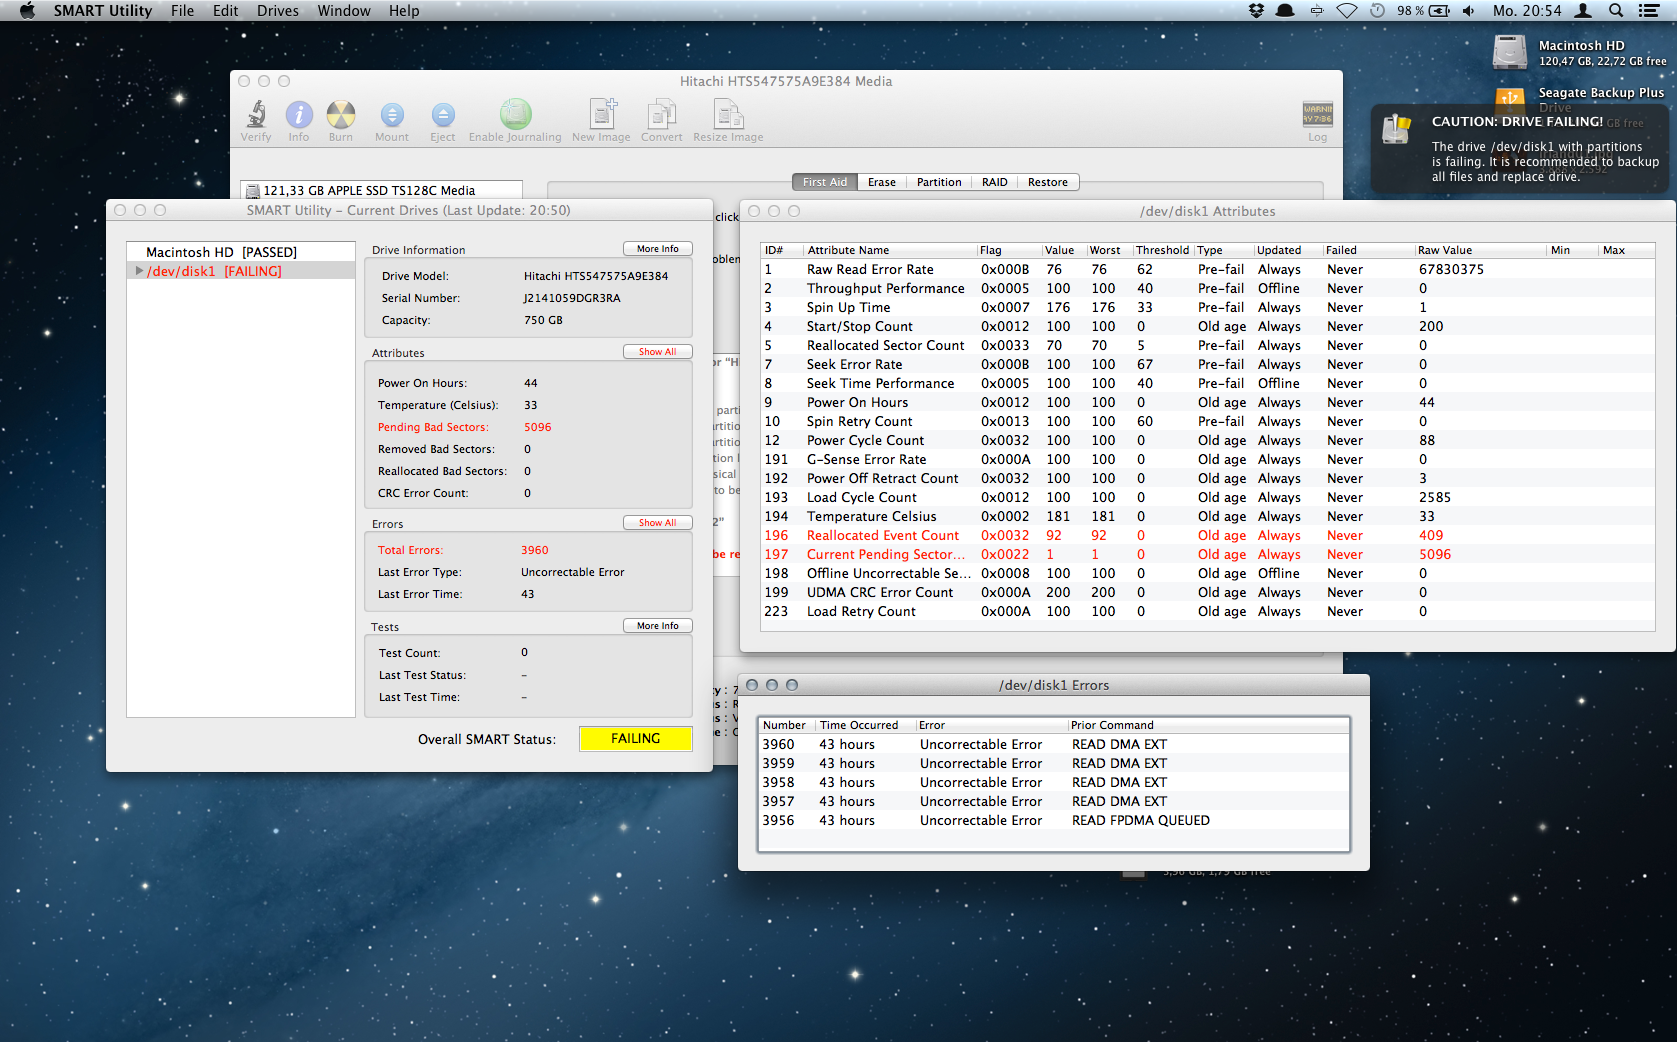Open the Time Machine menu bar icon
Screen dimensions: 1677x1042
[1377, 10]
